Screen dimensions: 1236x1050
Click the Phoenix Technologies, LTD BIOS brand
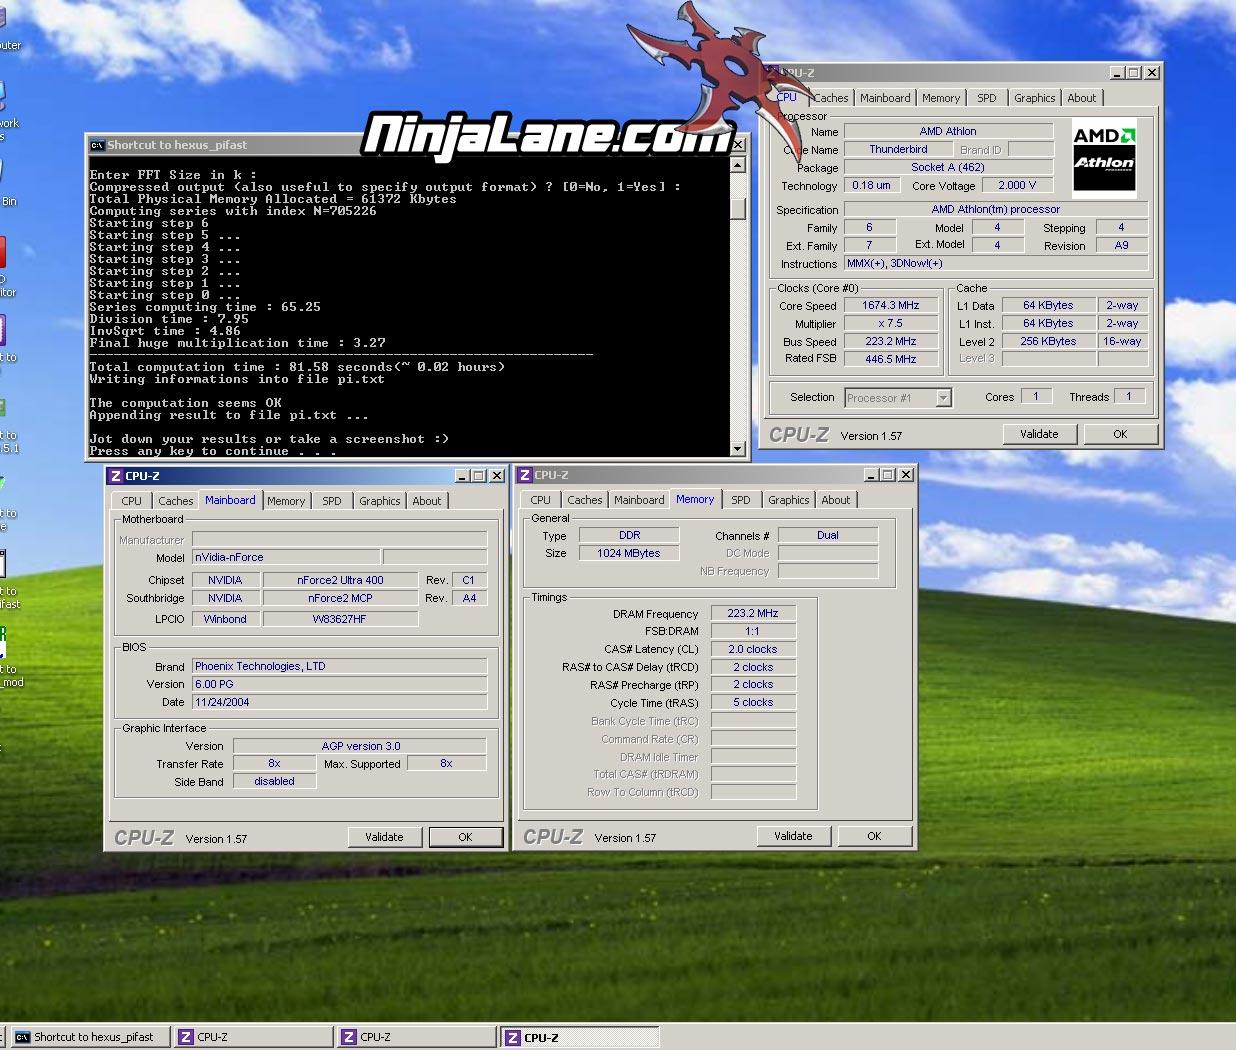tap(339, 666)
